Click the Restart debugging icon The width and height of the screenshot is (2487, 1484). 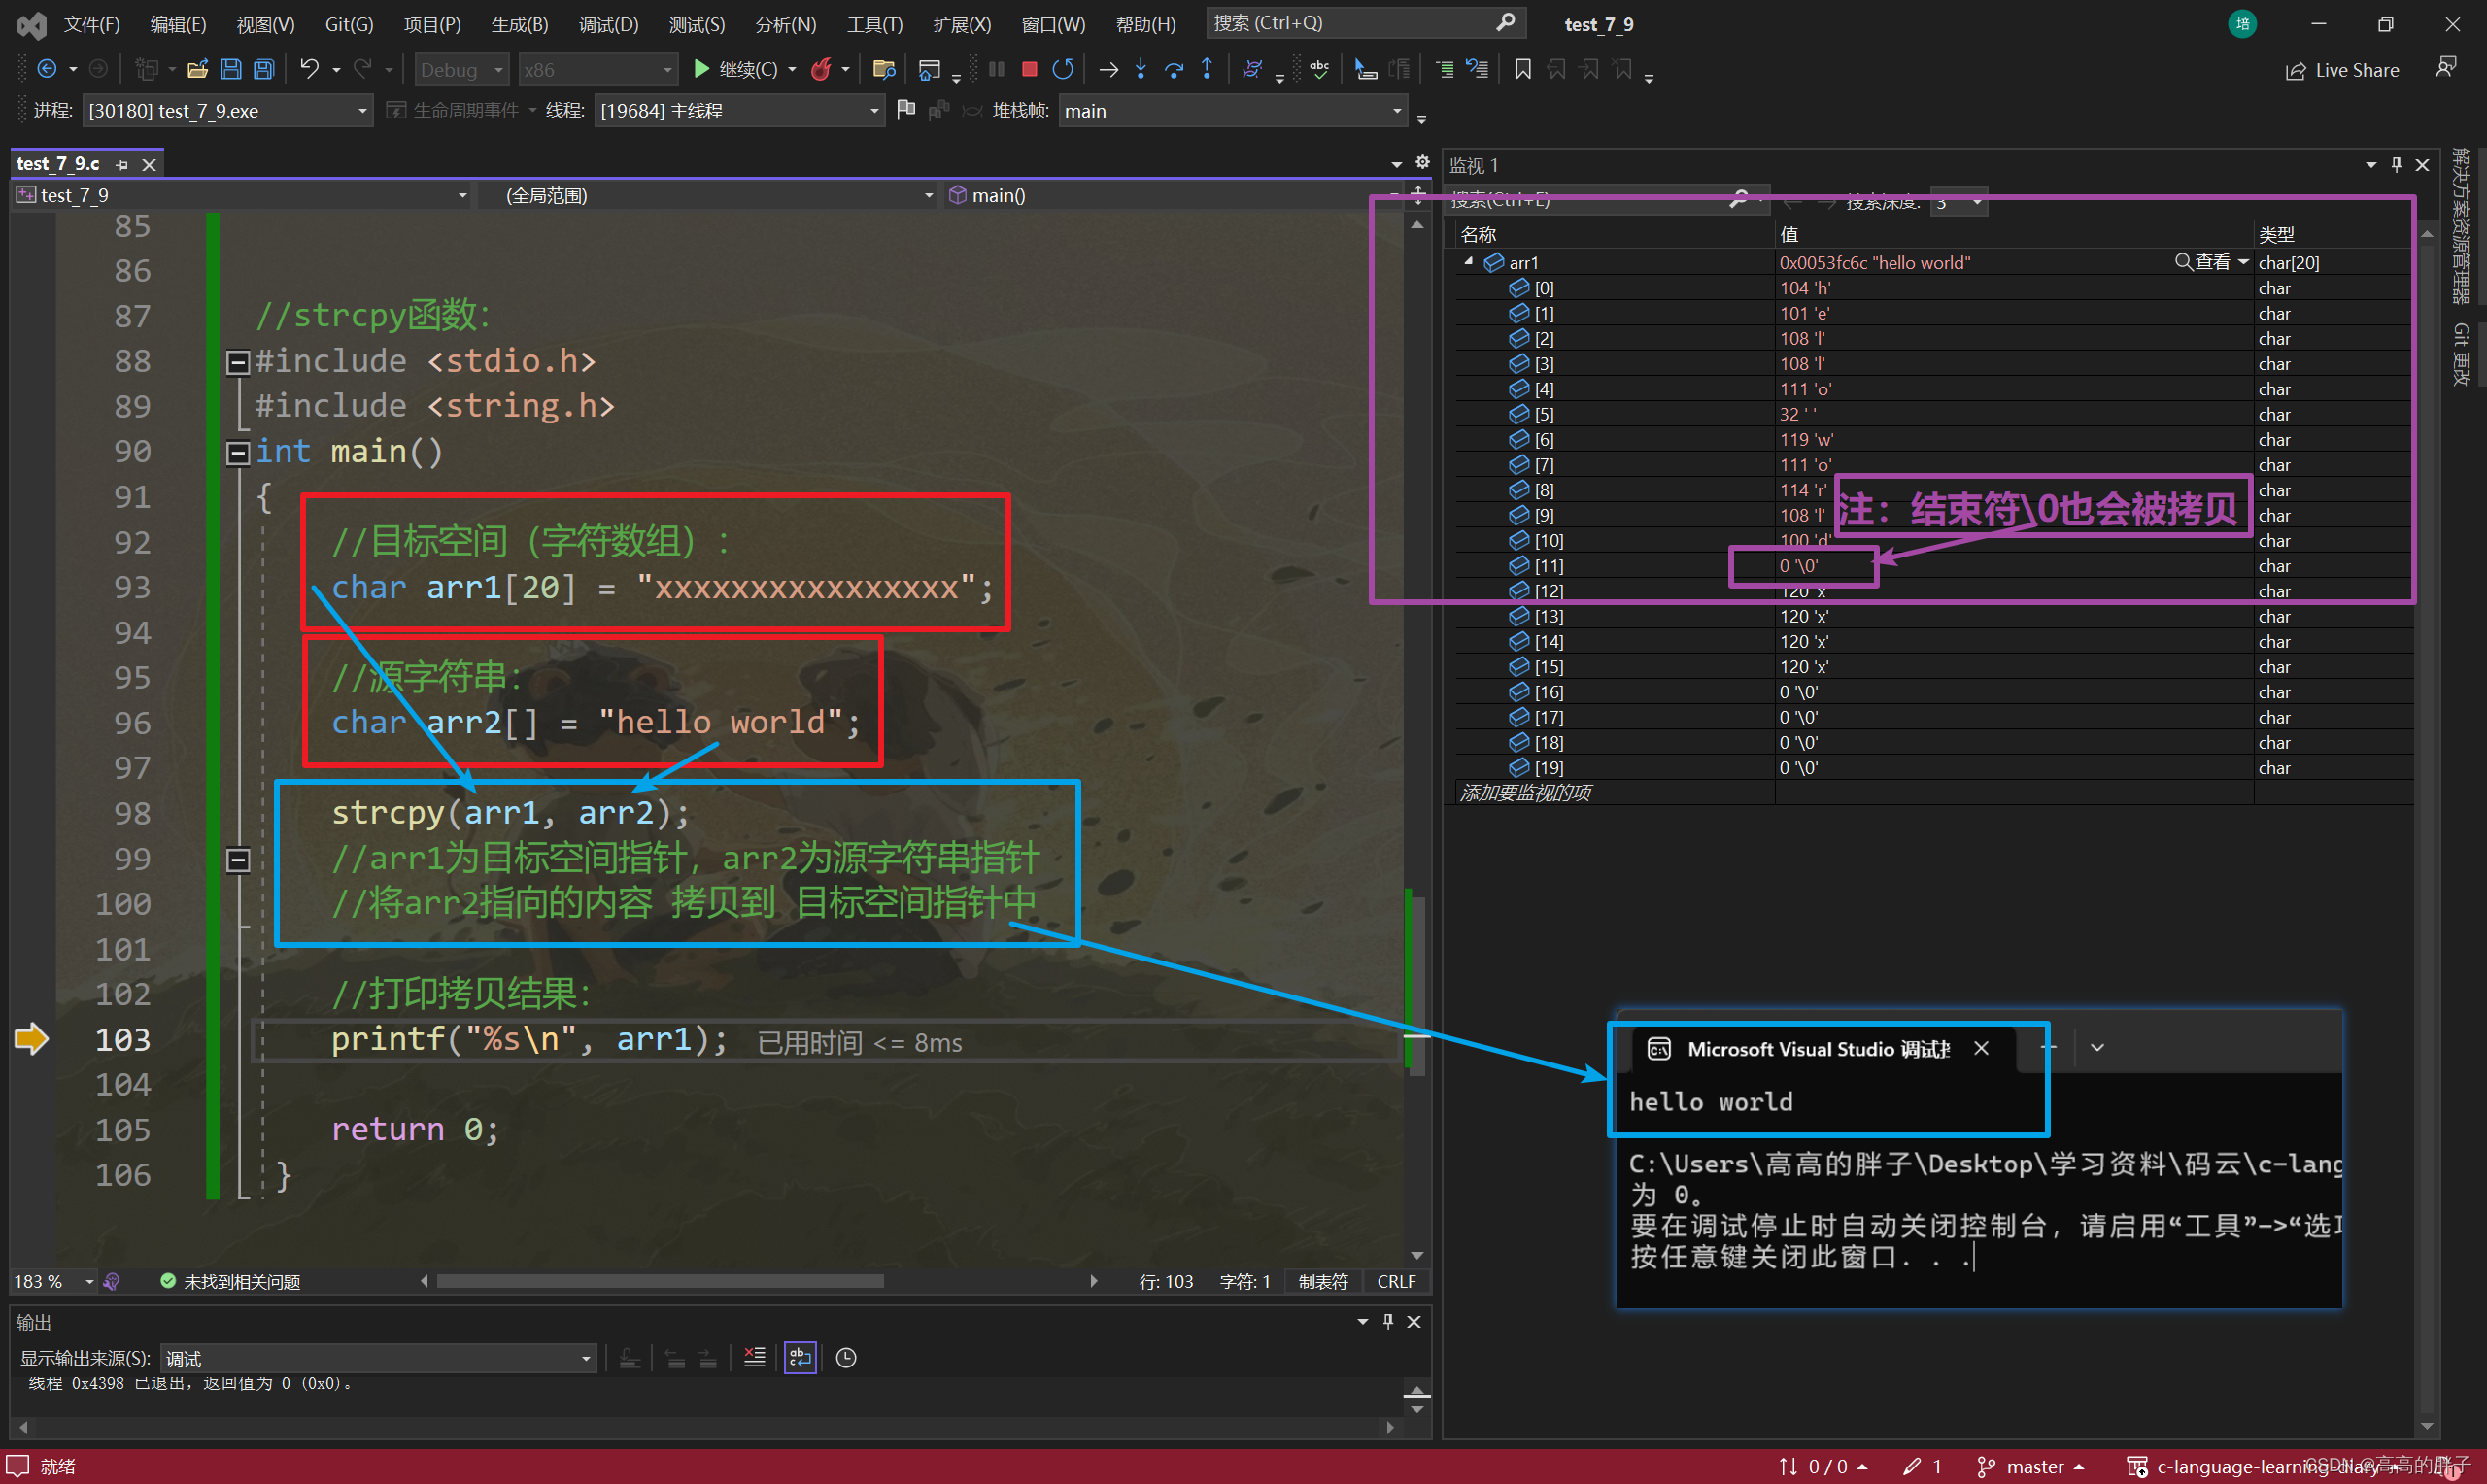click(x=1063, y=69)
